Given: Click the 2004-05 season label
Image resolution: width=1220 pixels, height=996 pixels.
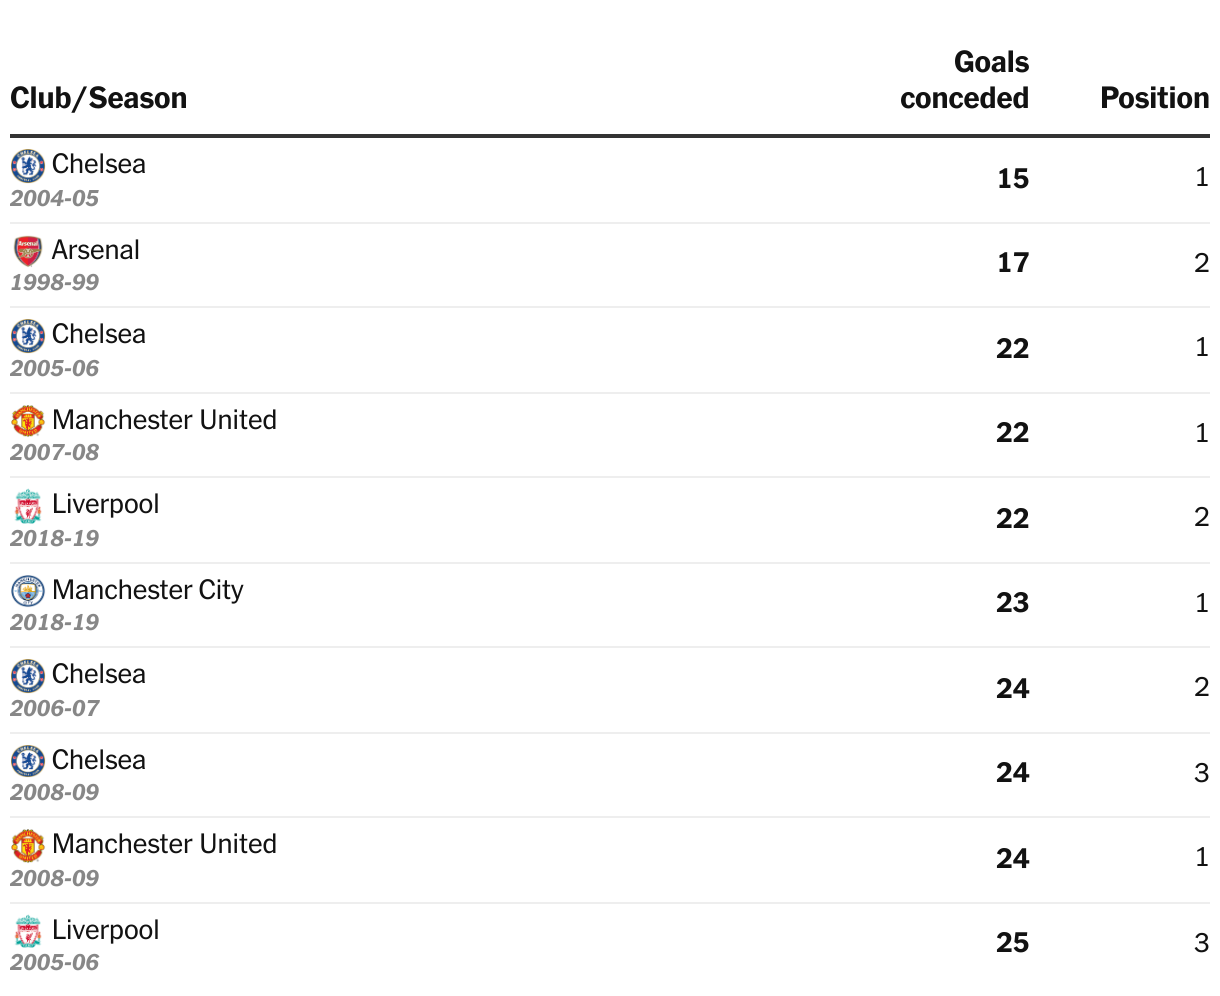Looking at the screenshot, I should pyautogui.click(x=55, y=198).
